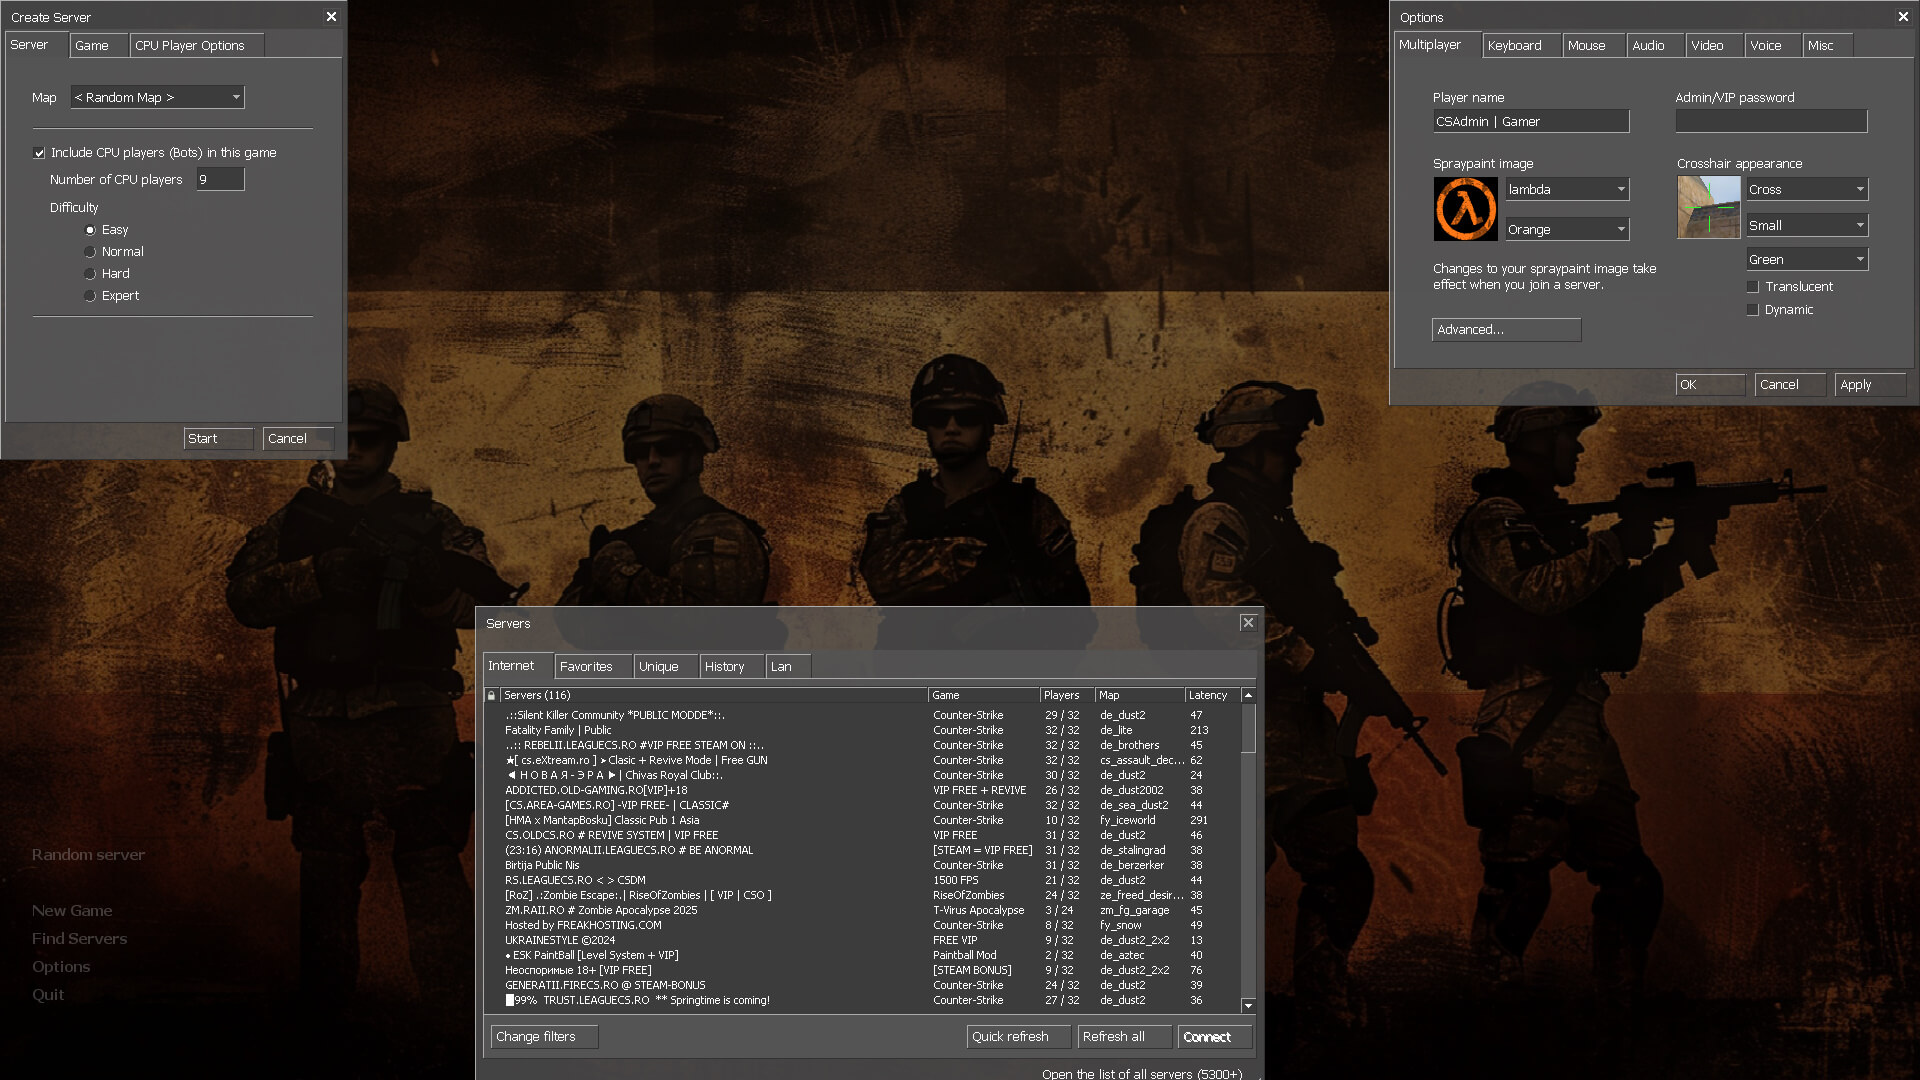Open the Voice tab in Options
This screenshot has width=1920, height=1080.
point(1773,45)
